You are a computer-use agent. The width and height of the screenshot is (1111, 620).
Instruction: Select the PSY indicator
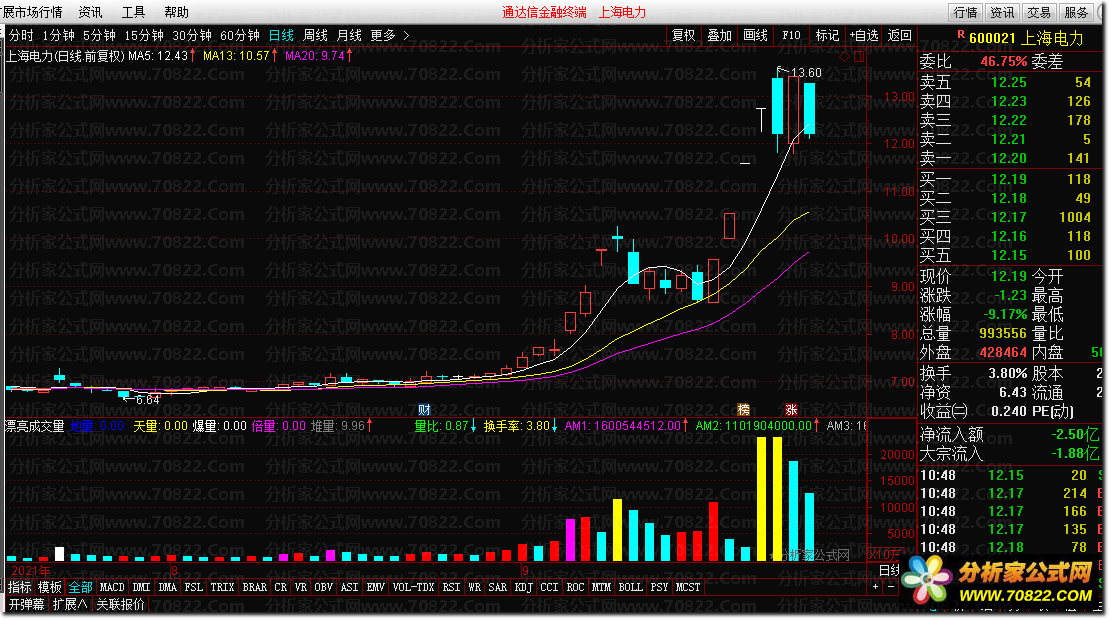tap(660, 587)
